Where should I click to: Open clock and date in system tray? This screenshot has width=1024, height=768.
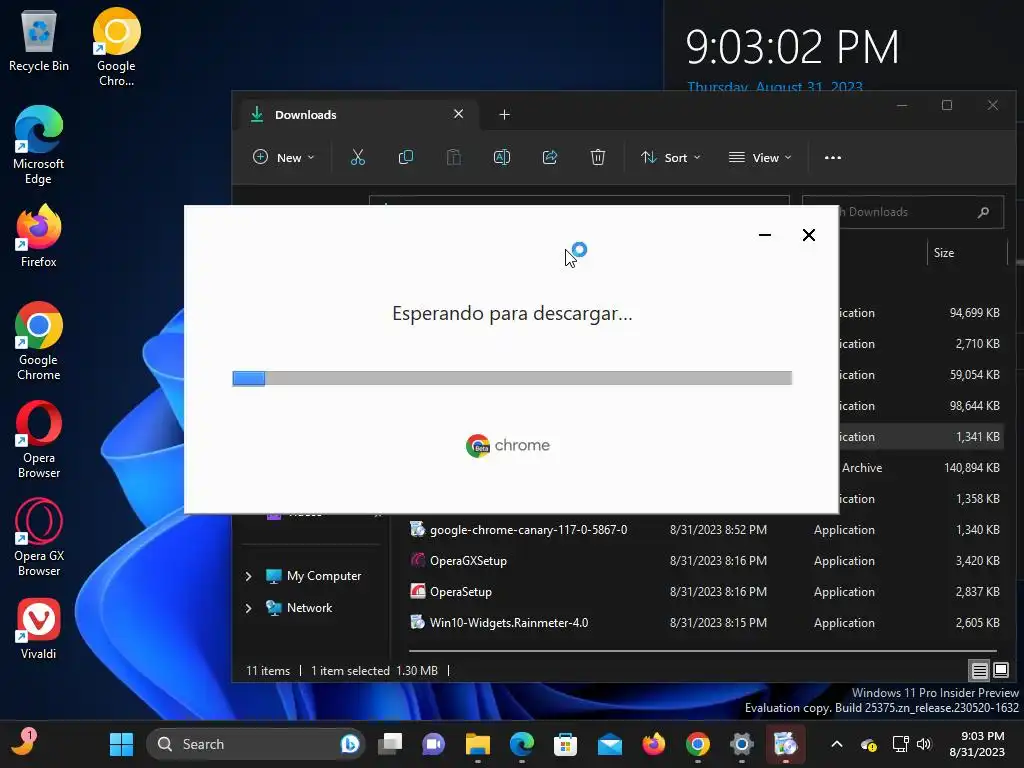tap(977, 744)
